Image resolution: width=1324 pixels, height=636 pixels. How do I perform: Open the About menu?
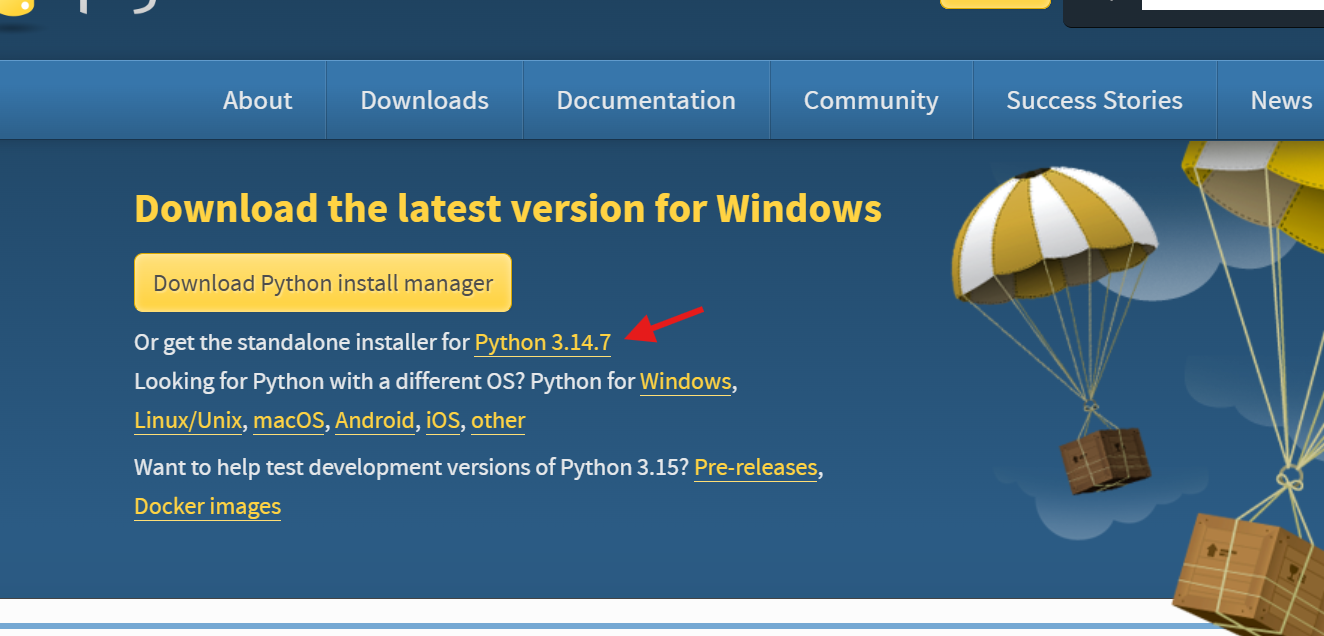(257, 100)
